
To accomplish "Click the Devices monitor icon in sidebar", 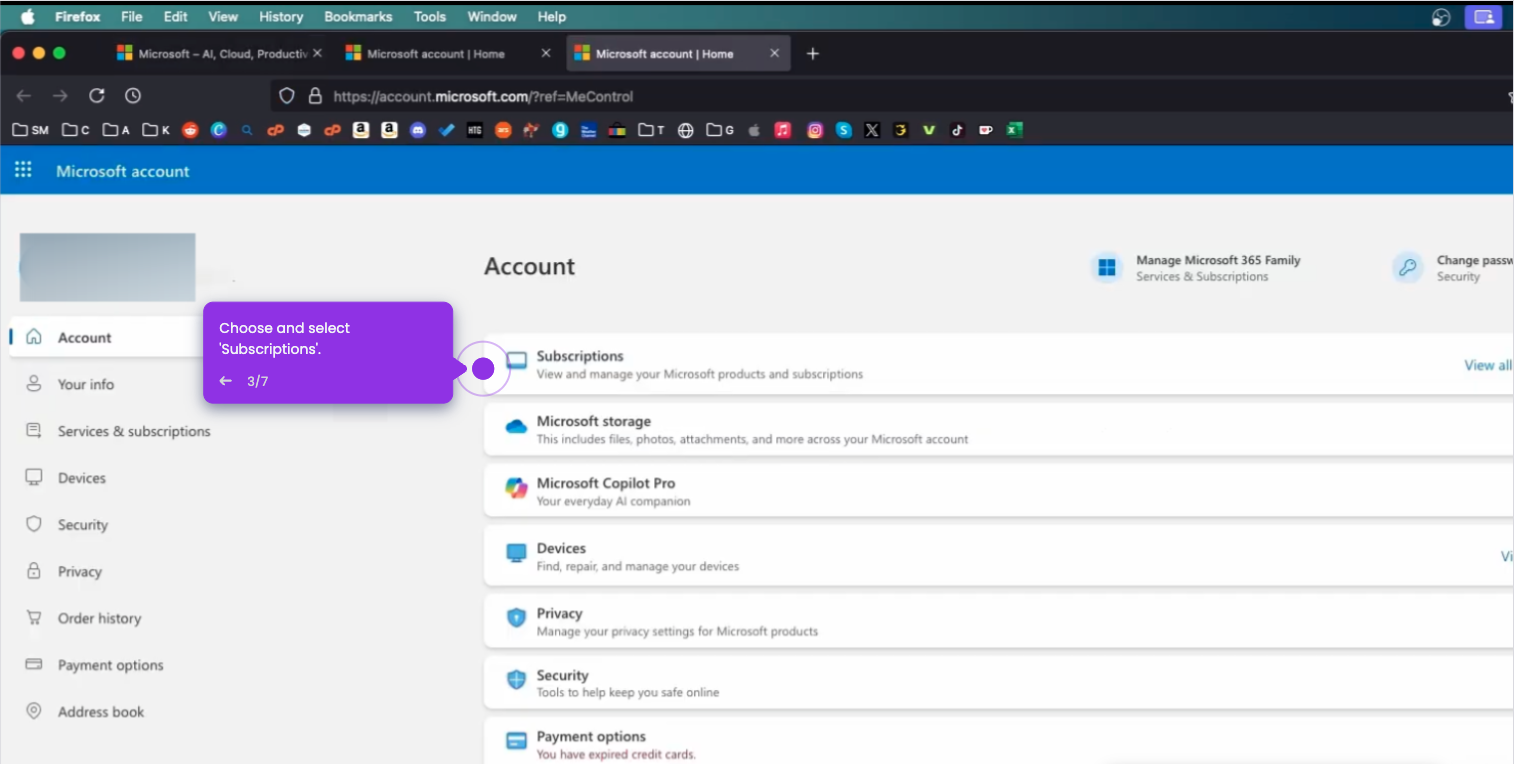I will pyautogui.click(x=34, y=478).
